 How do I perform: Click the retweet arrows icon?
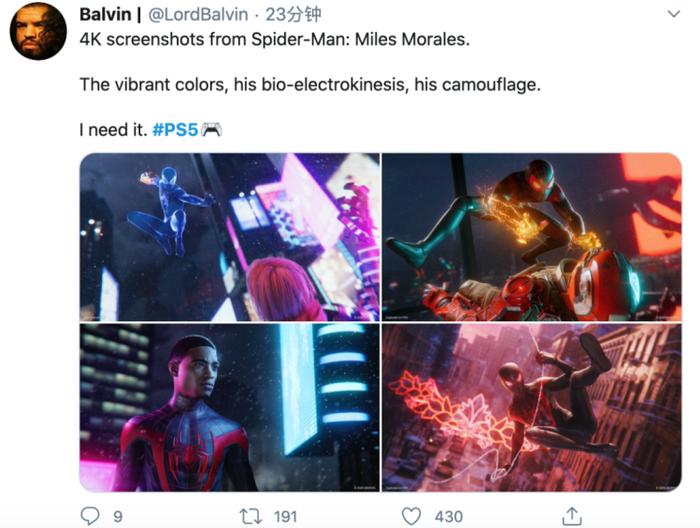tap(251, 516)
